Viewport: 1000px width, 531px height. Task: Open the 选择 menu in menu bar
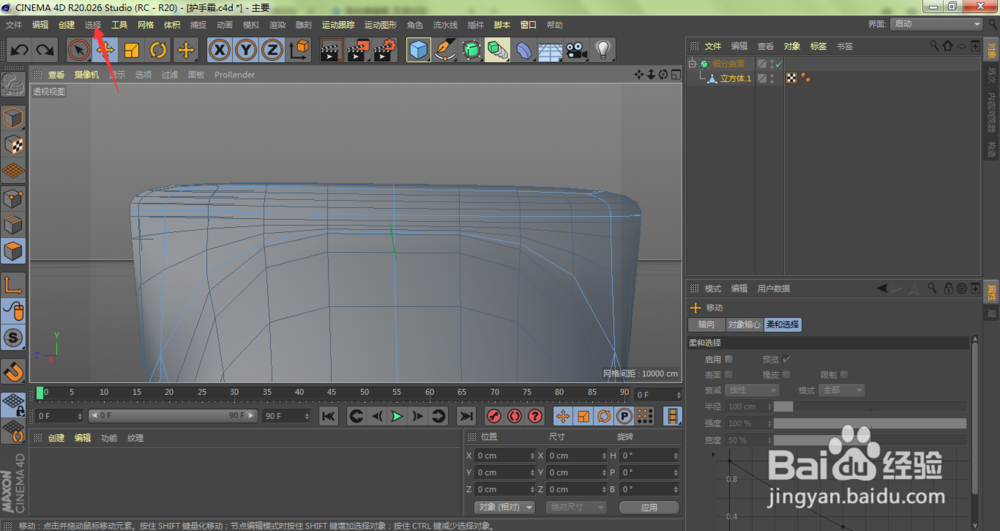[x=93, y=24]
